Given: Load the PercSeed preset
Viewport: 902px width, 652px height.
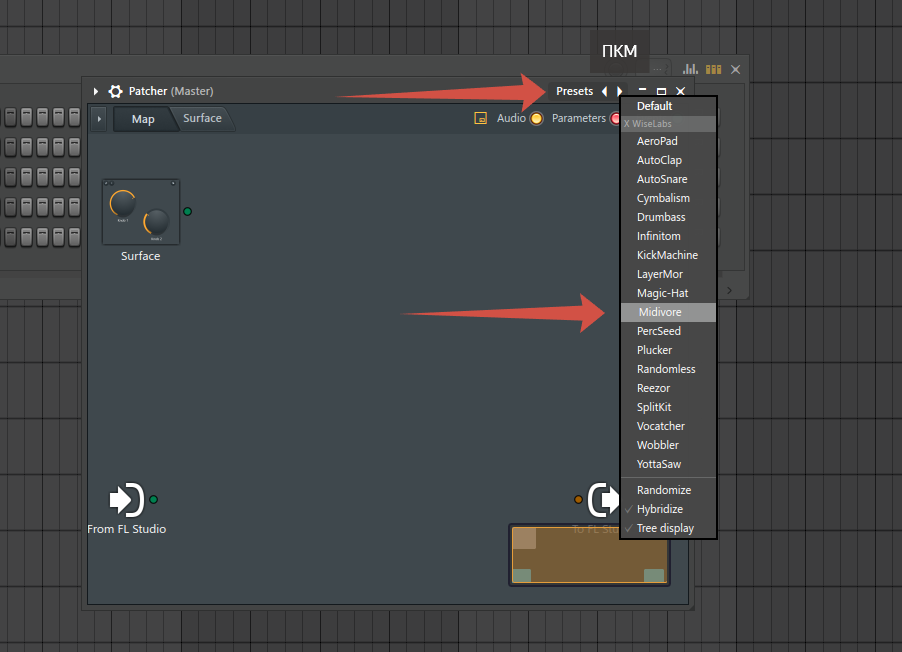Looking at the screenshot, I should tap(668, 331).
